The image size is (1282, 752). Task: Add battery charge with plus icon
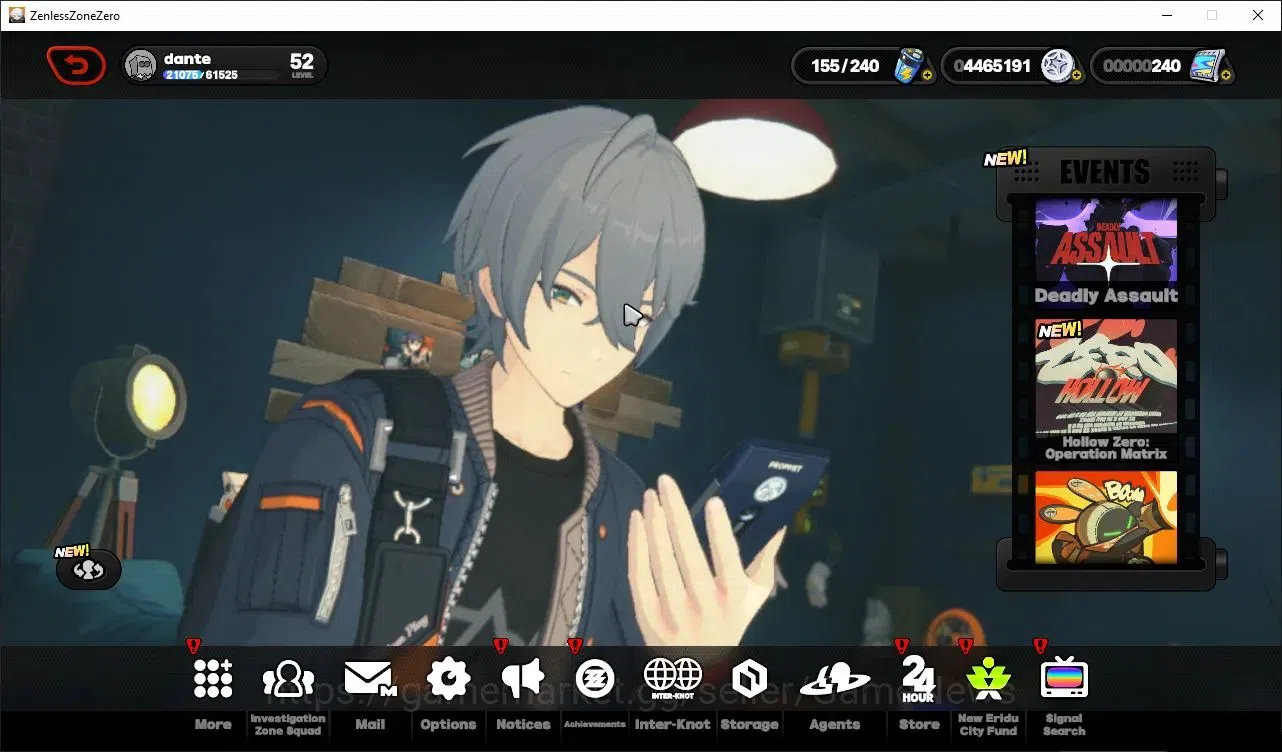pos(927,75)
